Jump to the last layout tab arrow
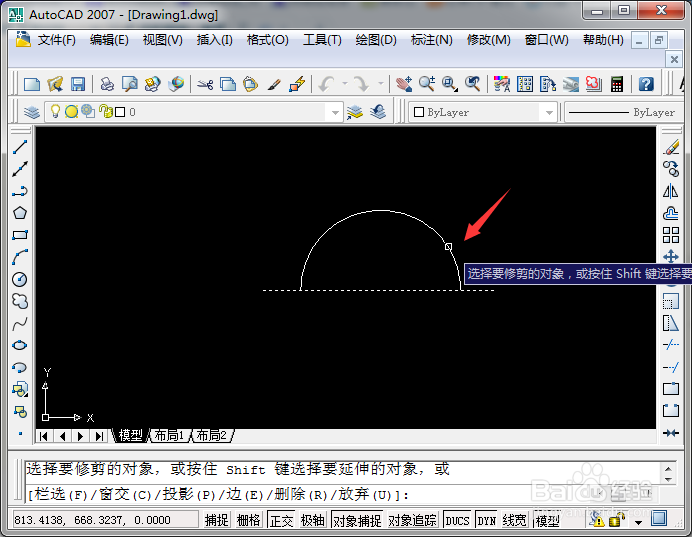This screenshot has width=692, height=537. 99,436
